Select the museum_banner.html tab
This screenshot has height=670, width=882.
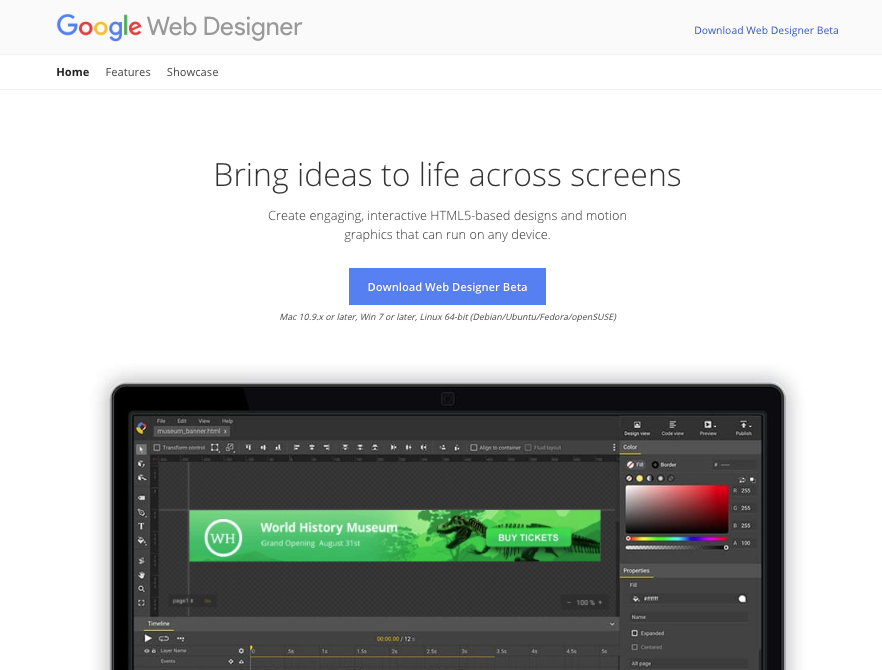click(x=187, y=430)
